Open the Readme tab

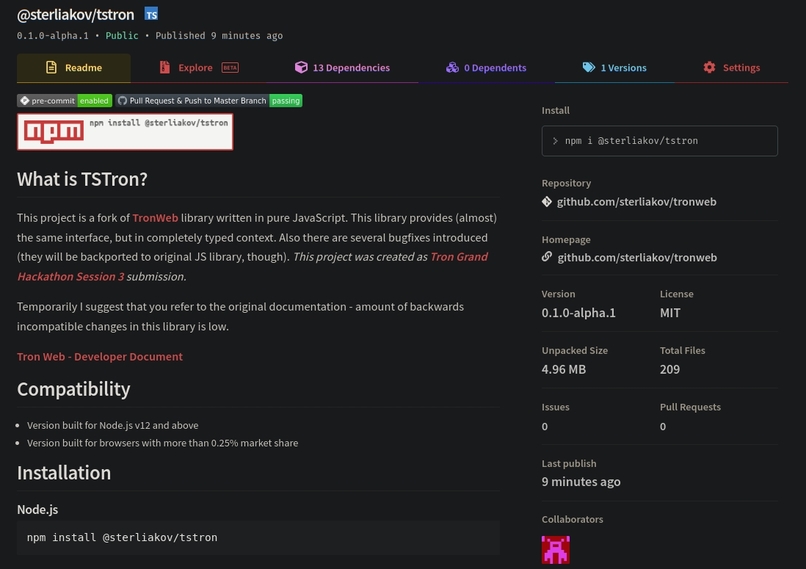pos(74,68)
